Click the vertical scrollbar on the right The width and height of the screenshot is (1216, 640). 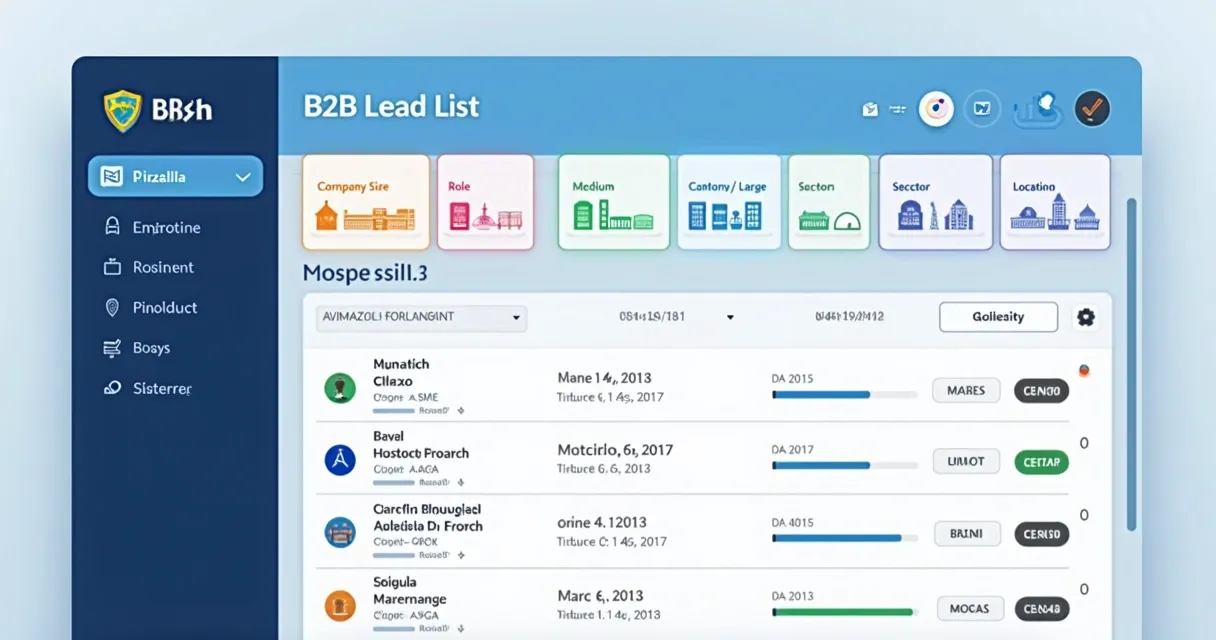[x=1132, y=364]
